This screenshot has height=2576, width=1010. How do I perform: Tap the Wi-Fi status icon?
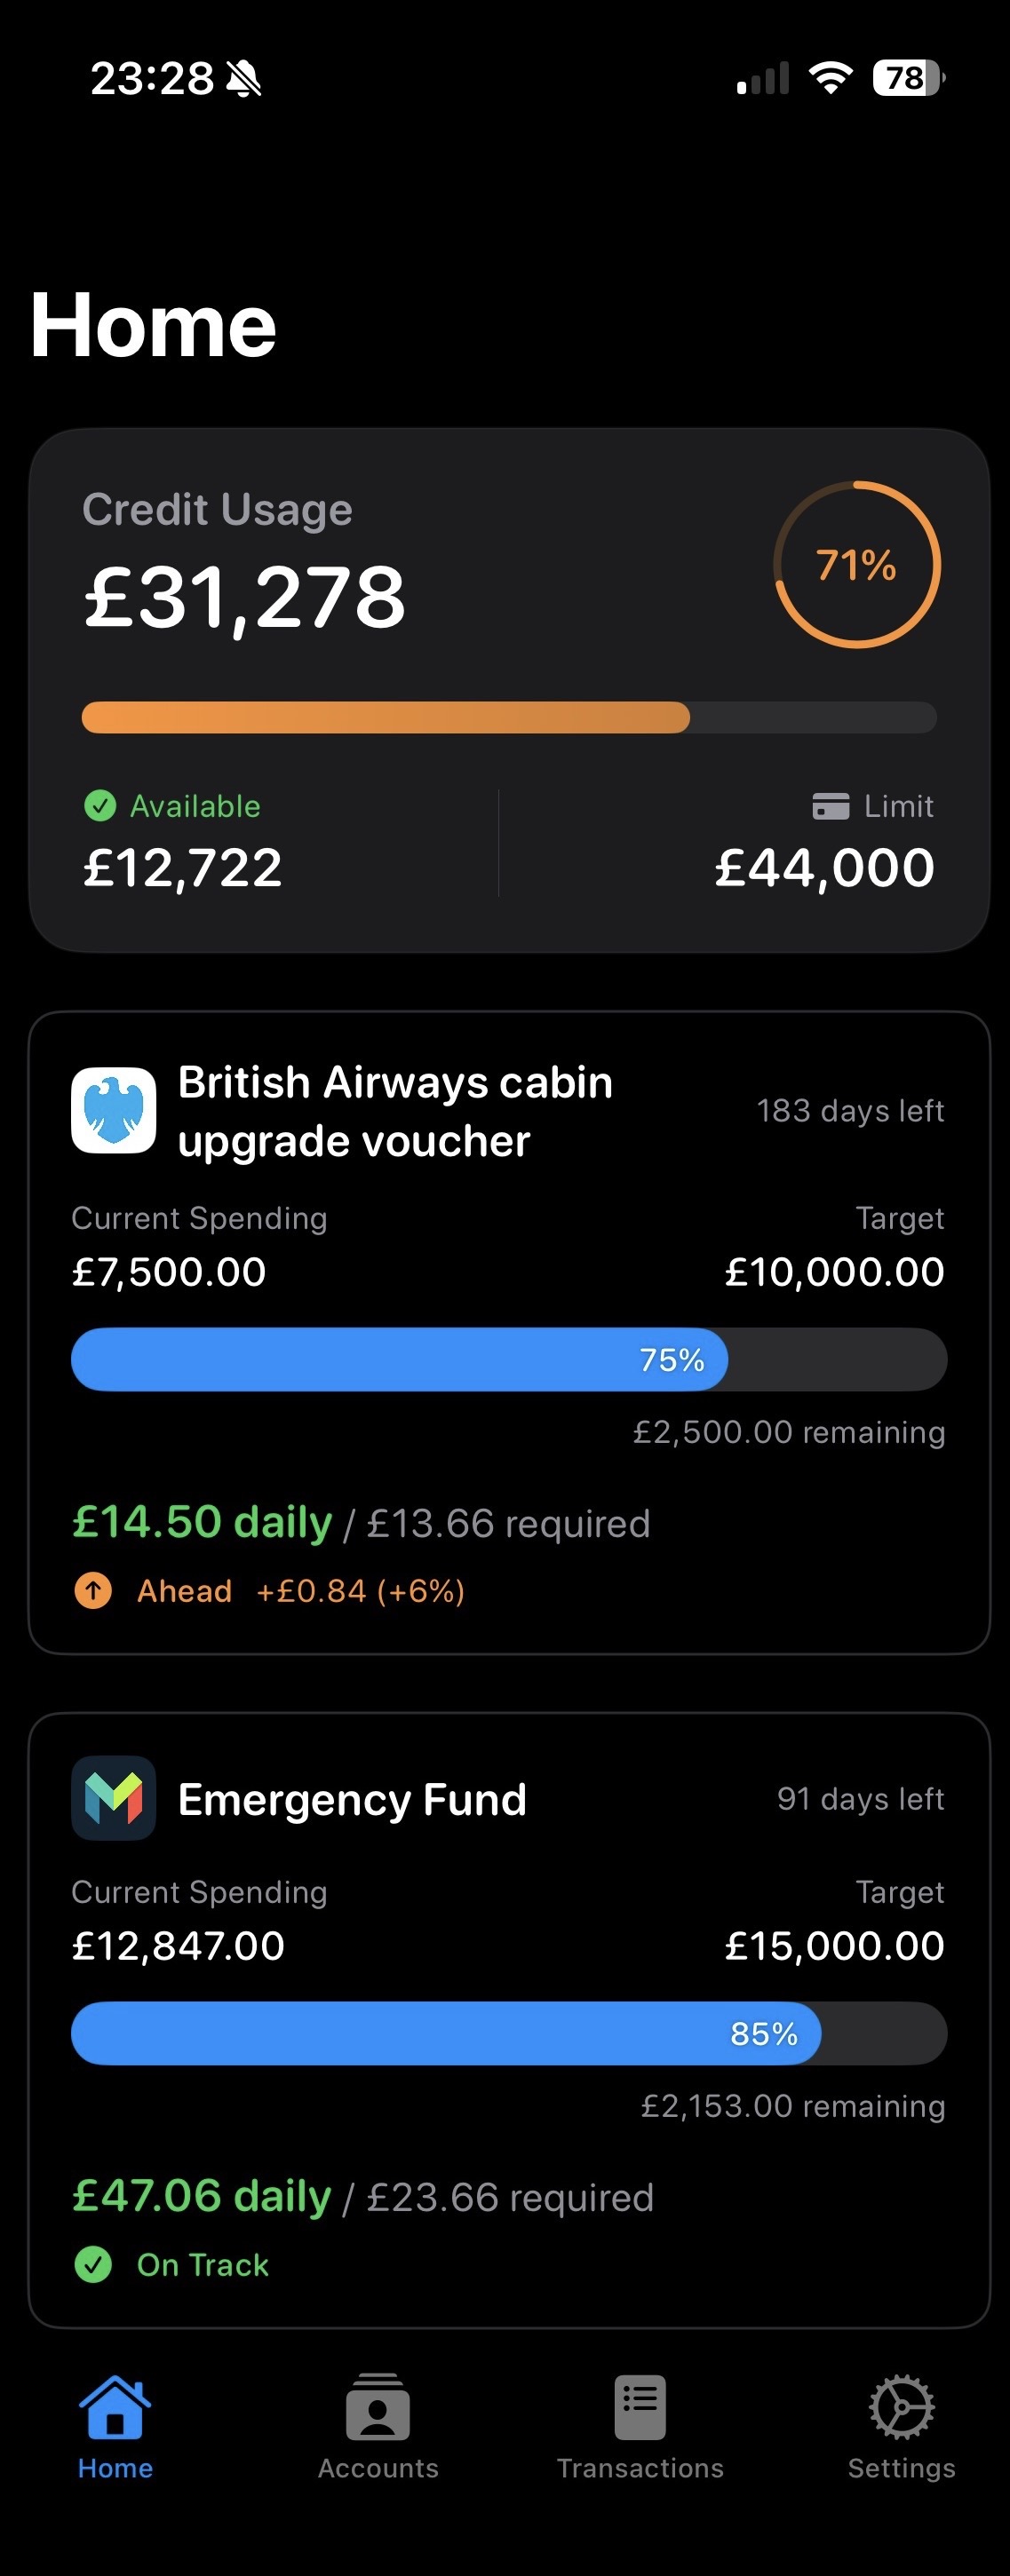tap(830, 78)
